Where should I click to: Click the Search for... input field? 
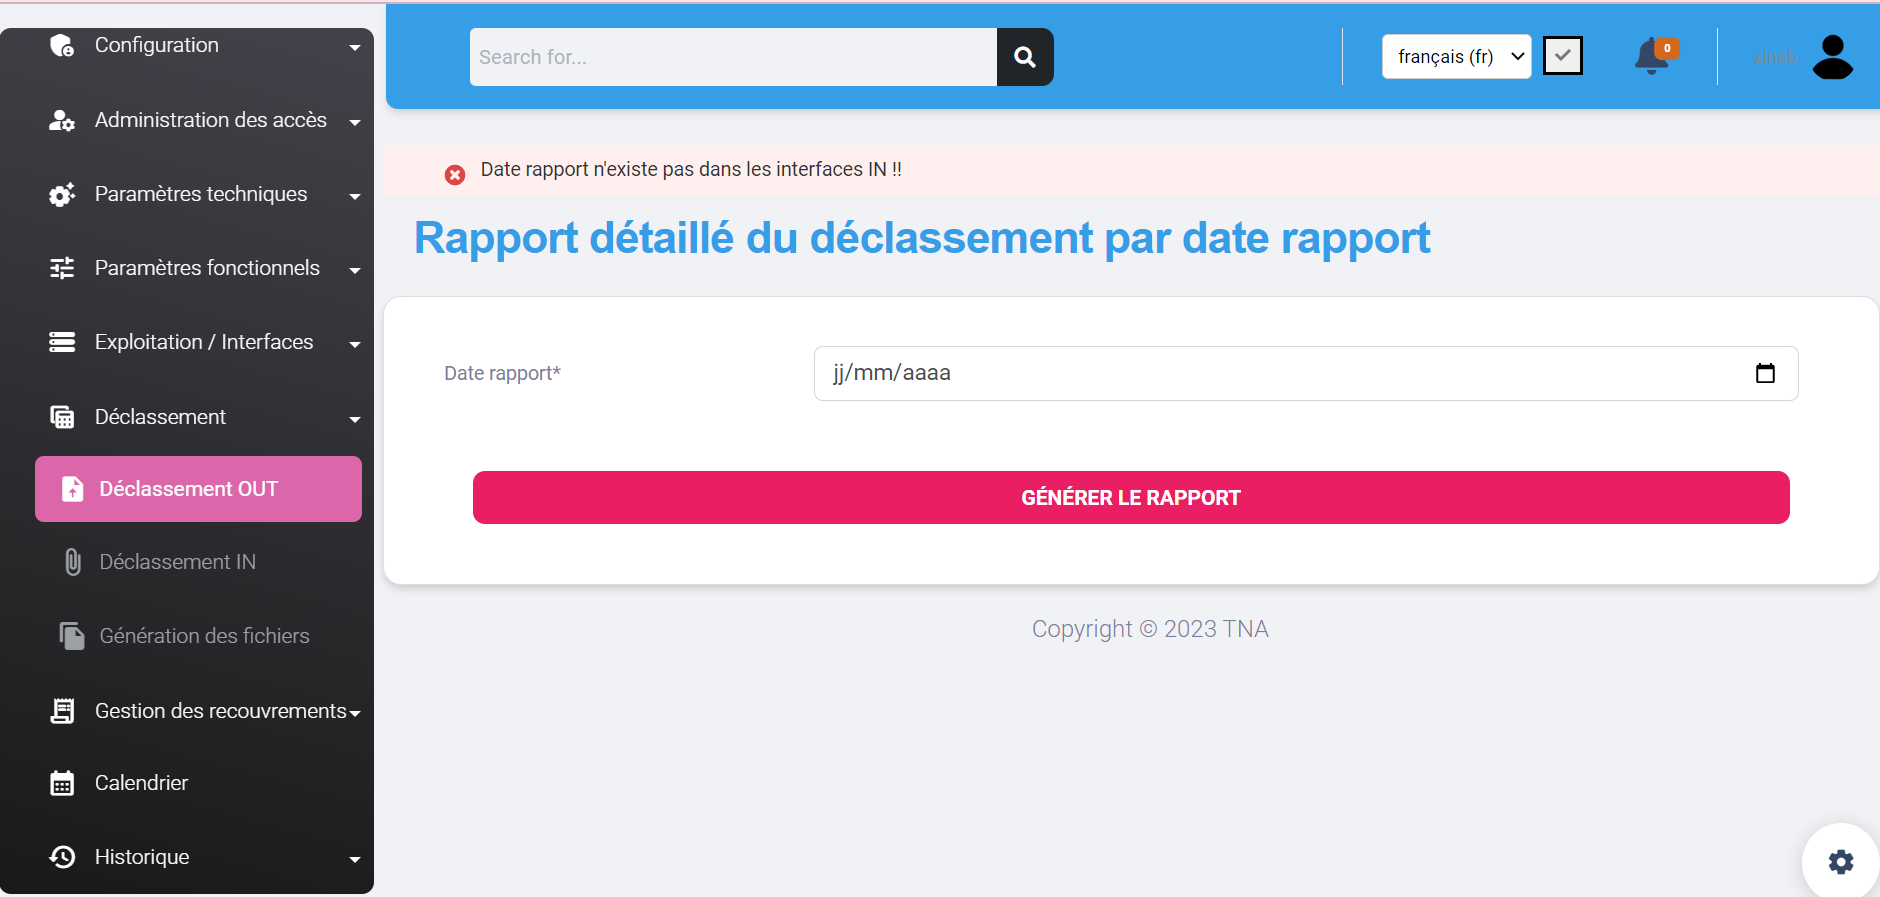pyautogui.click(x=733, y=57)
